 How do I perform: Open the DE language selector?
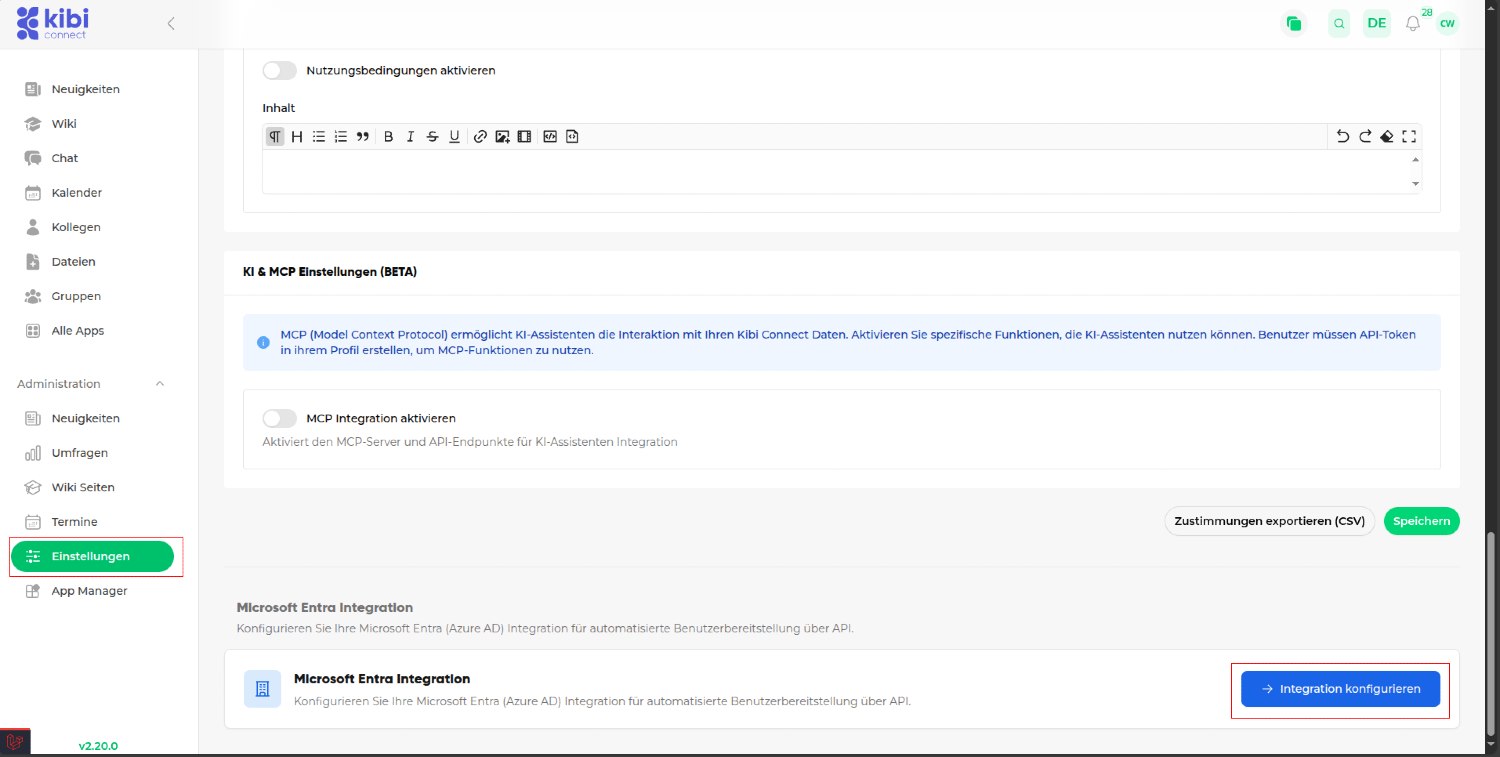pos(1377,23)
